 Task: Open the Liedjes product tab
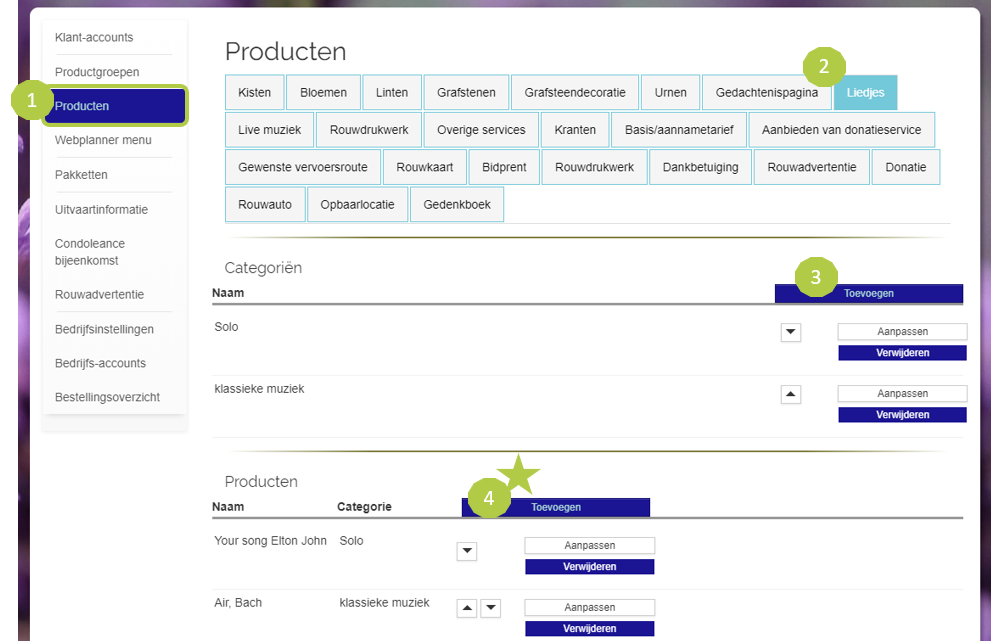click(x=865, y=93)
